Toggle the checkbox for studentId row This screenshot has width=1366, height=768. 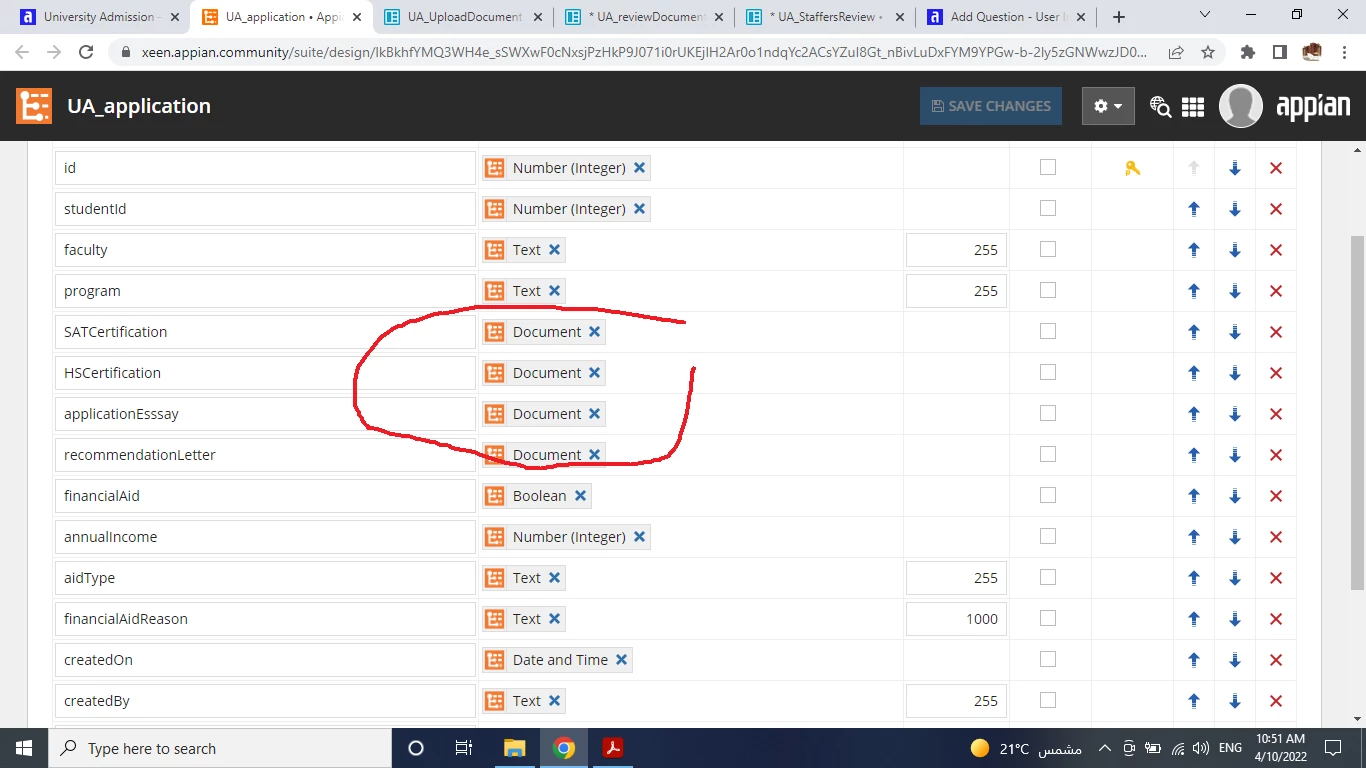1048,208
